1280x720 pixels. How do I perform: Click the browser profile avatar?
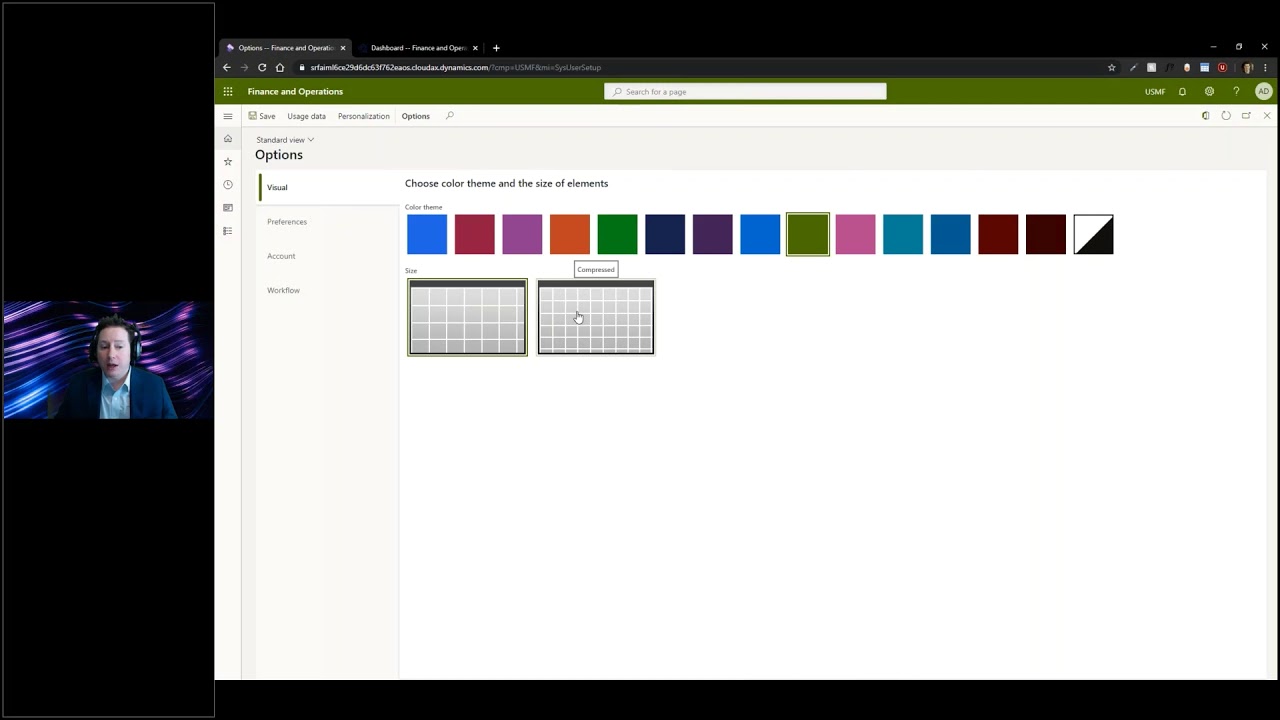tap(1248, 67)
